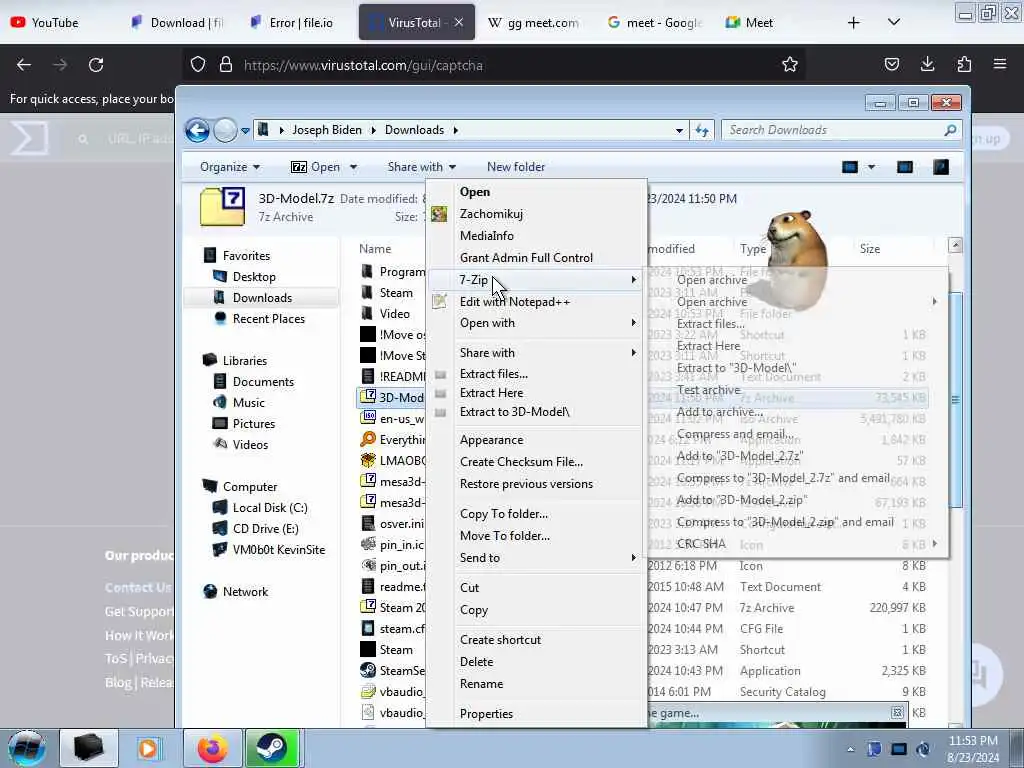Select Properties in the context menu
The image size is (1024, 768).
point(486,714)
